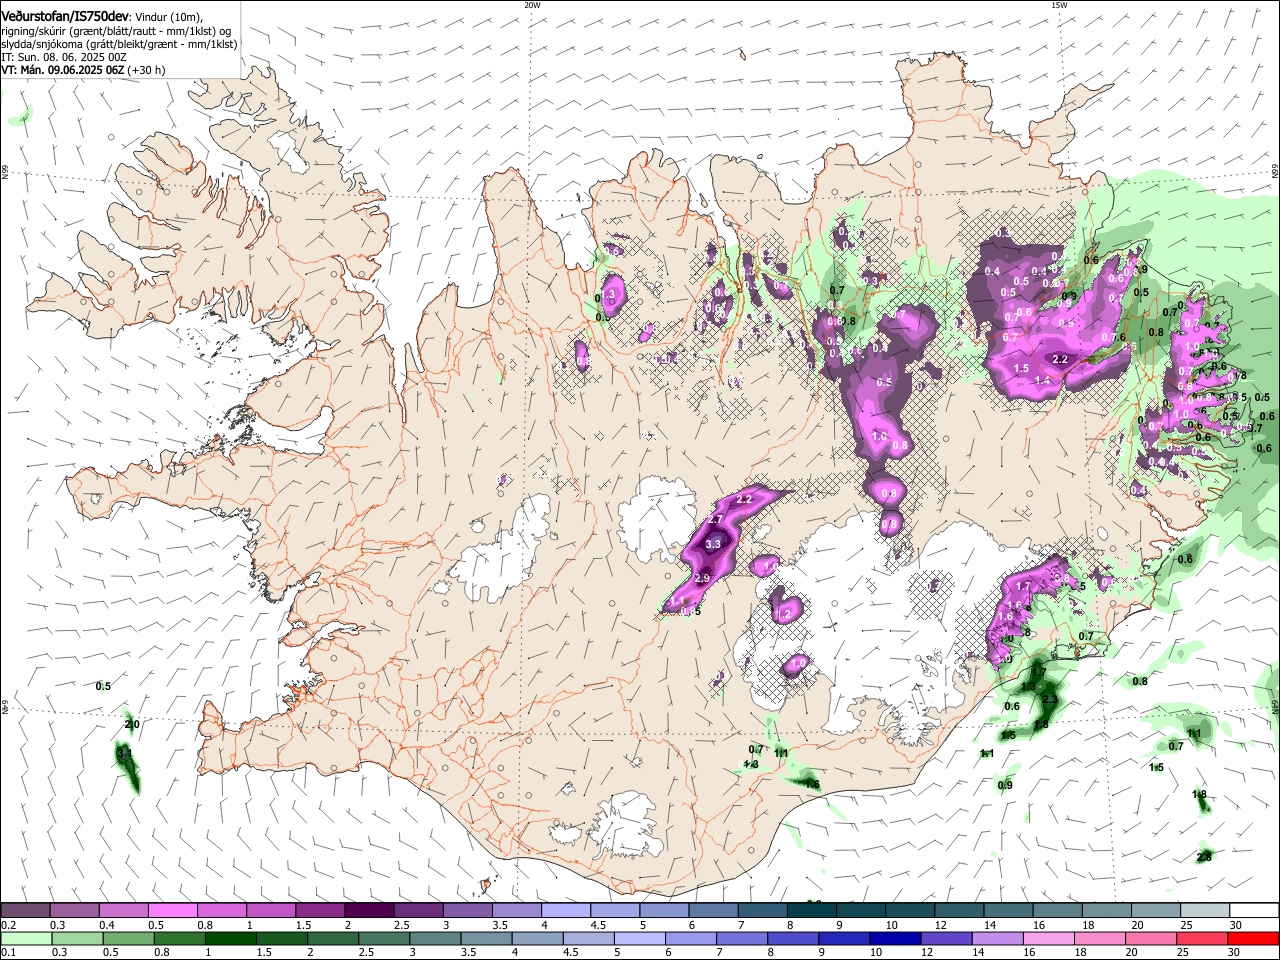Select rain scale swatch 10–12 deep blue
This screenshot has width=1280, height=960.
(x=894, y=939)
